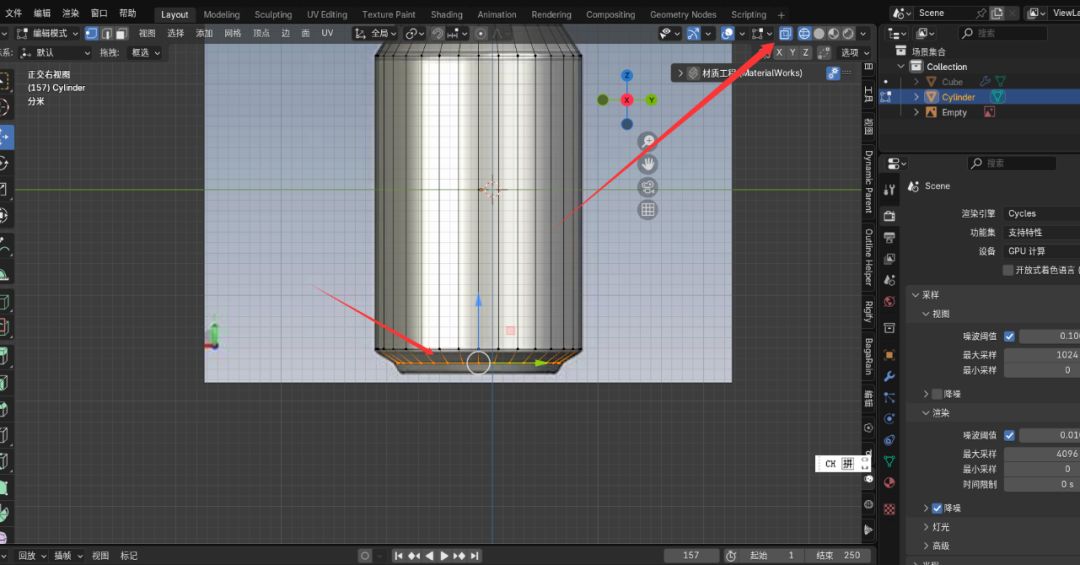Expand the MaterialWorks panel
Screen dimensions: 1080x565
(x=681, y=73)
